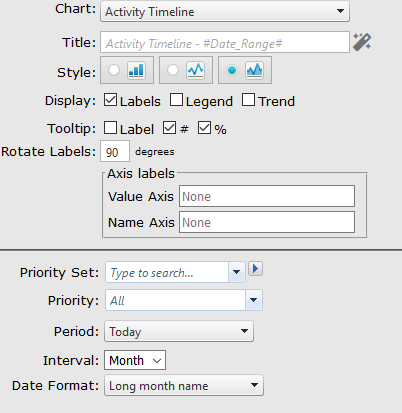402x413 pixels.
Task: Click the Rotate Labels degrees field
Action: tap(115, 152)
